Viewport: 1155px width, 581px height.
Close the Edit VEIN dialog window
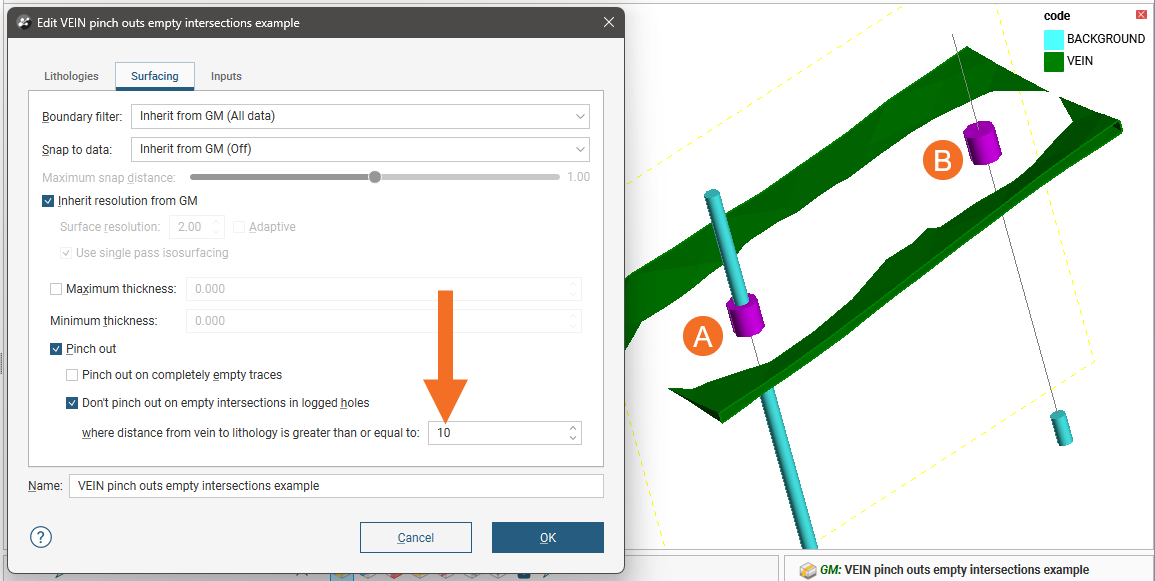(x=609, y=22)
